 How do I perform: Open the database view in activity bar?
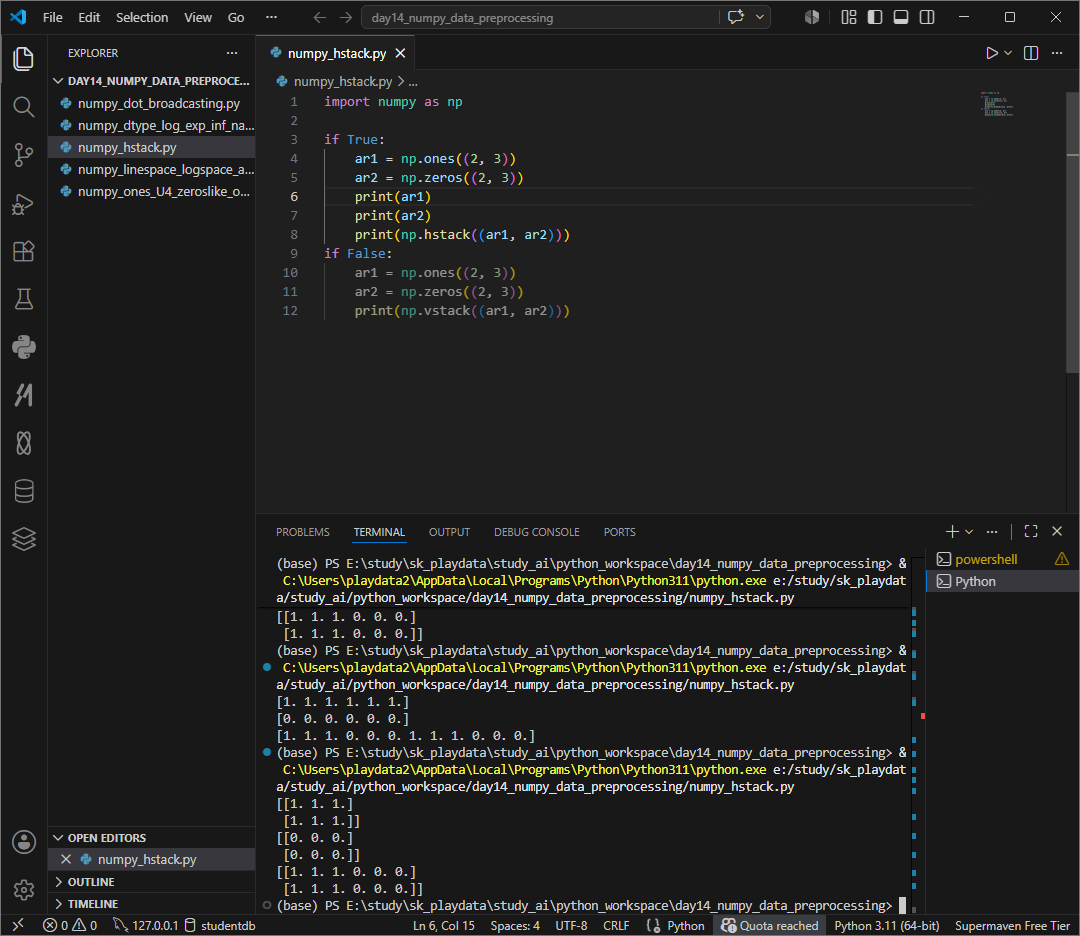[23, 491]
